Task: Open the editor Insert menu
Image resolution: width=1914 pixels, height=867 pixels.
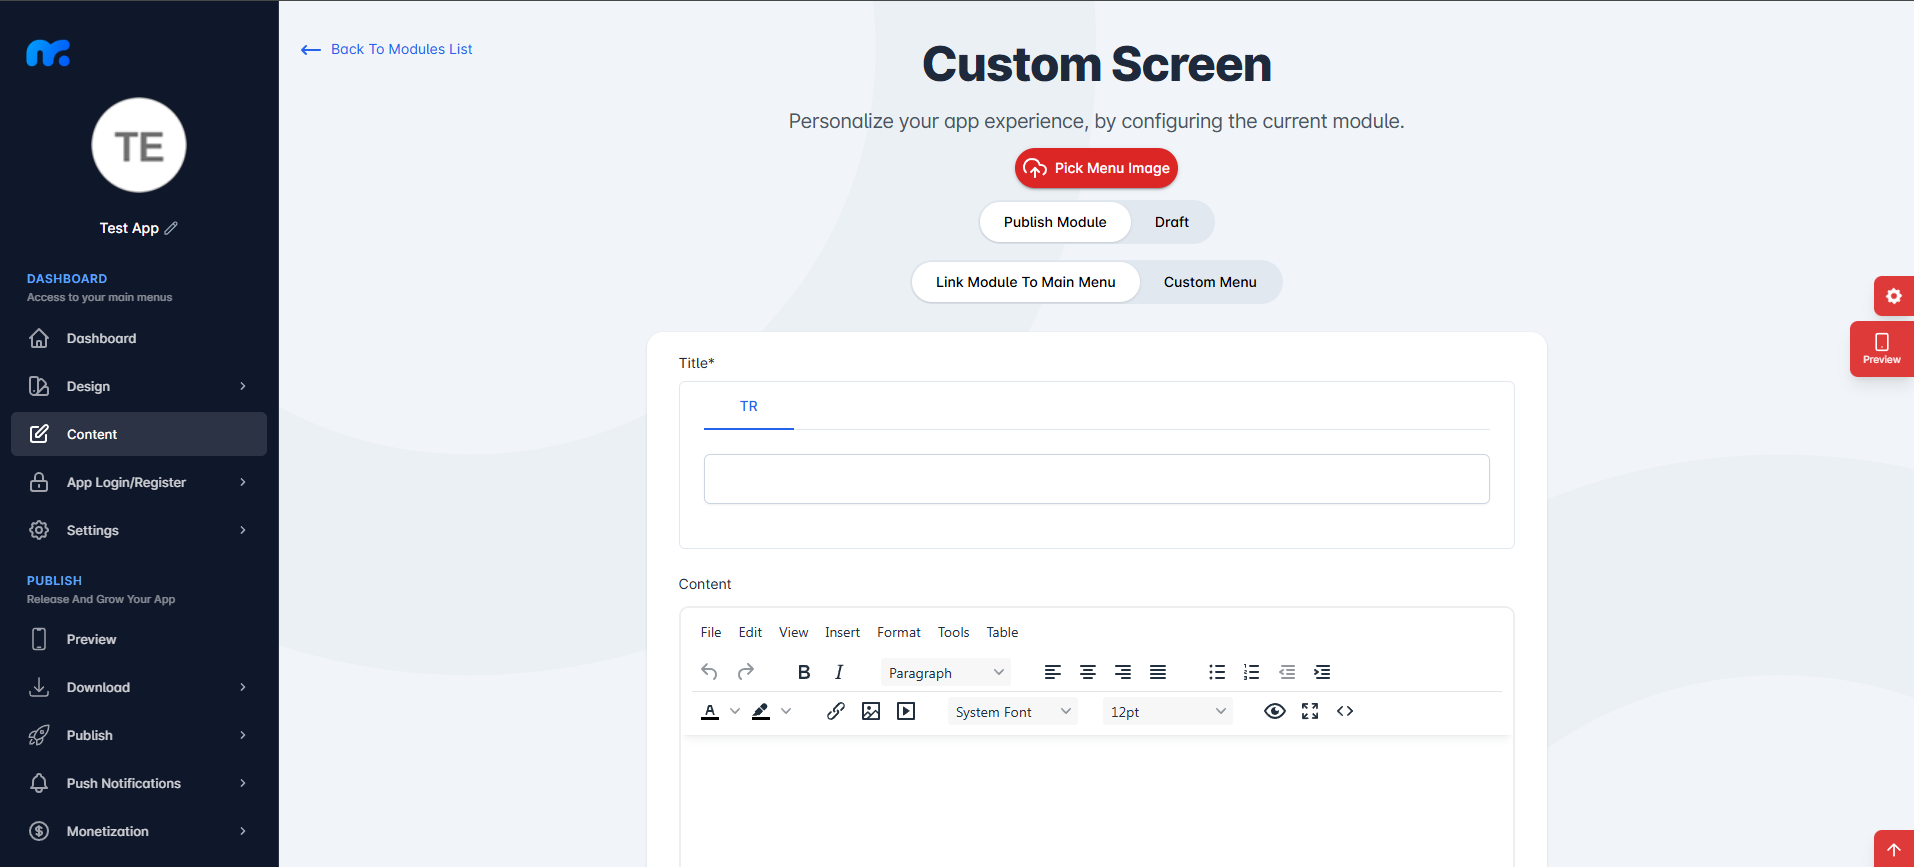Action: coord(842,632)
